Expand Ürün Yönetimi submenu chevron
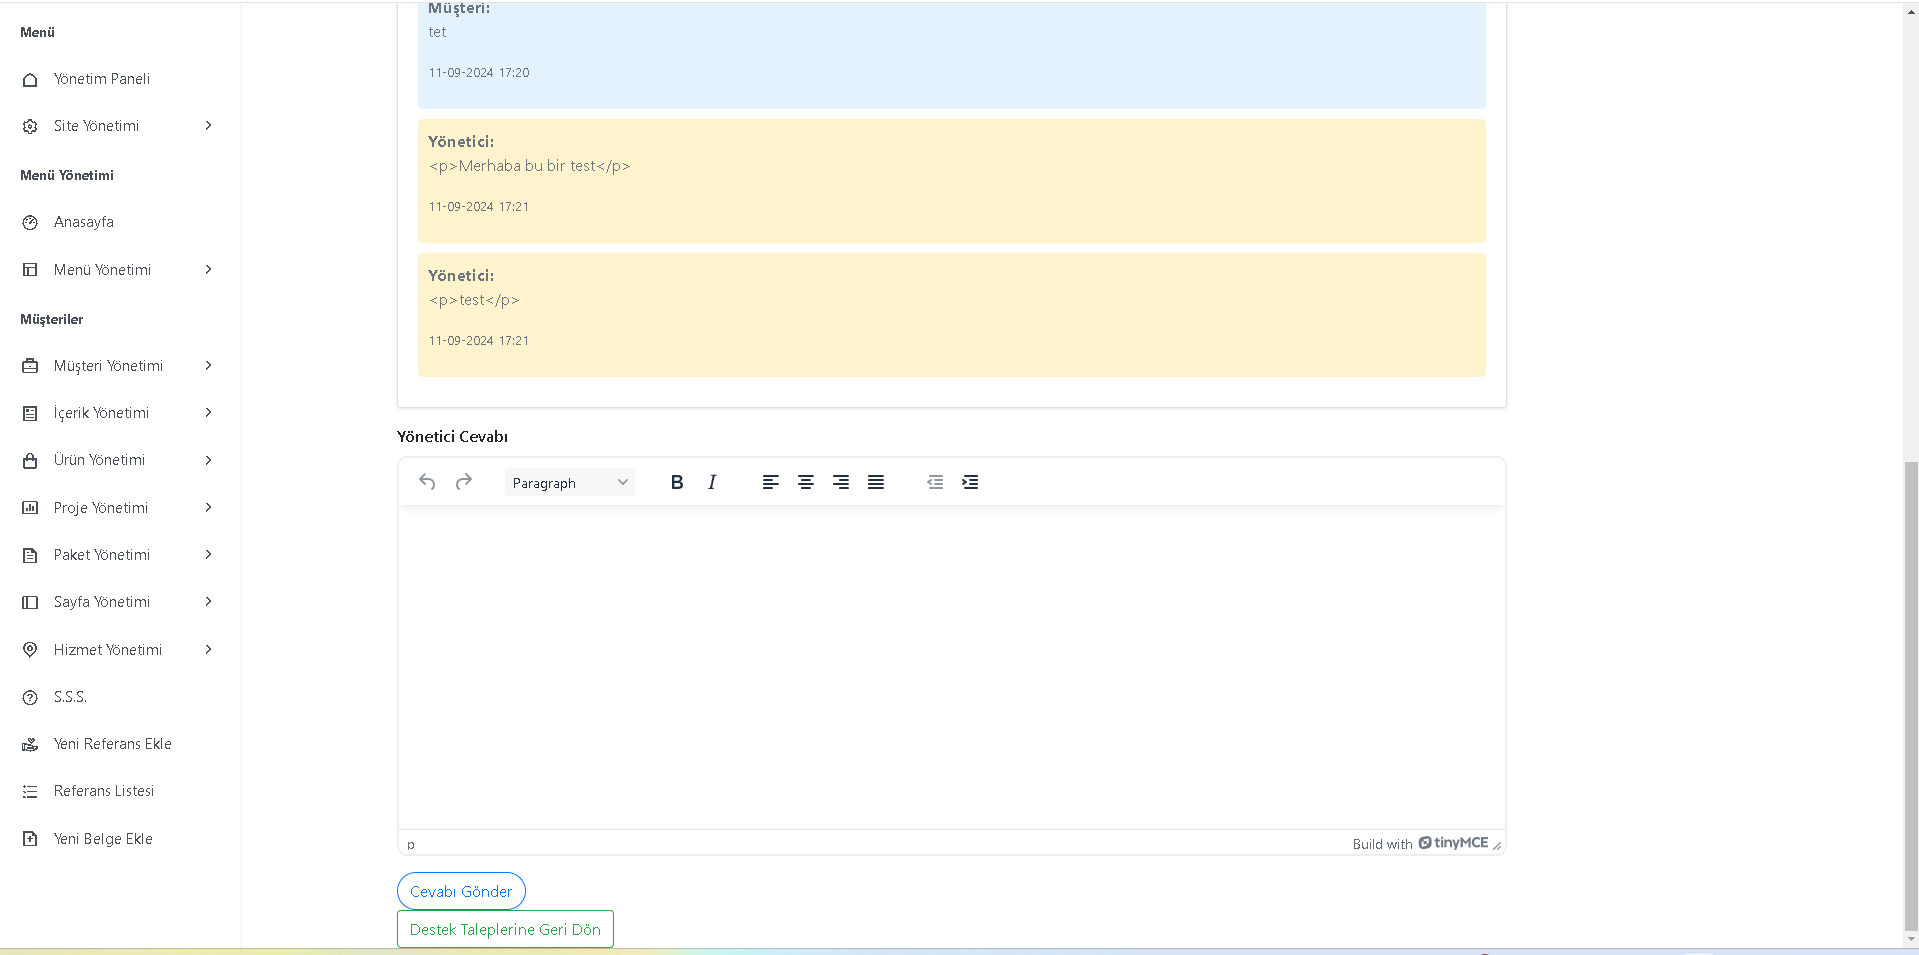The width and height of the screenshot is (1919, 955). click(208, 460)
